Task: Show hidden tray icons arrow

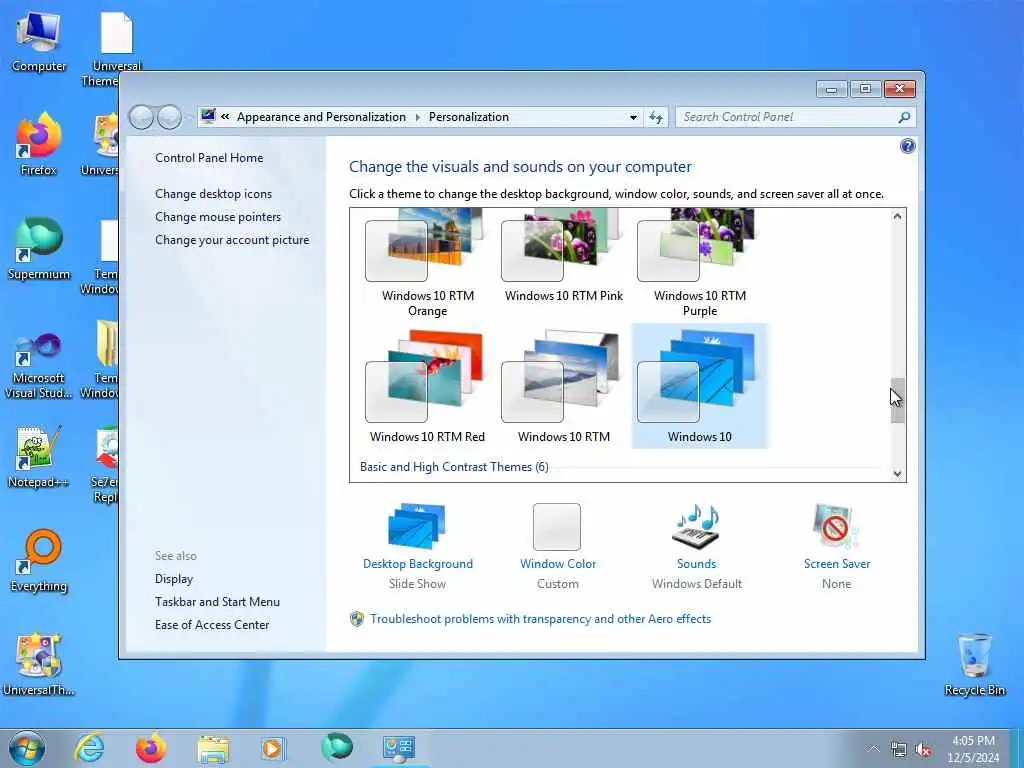Action: pos(873,749)
